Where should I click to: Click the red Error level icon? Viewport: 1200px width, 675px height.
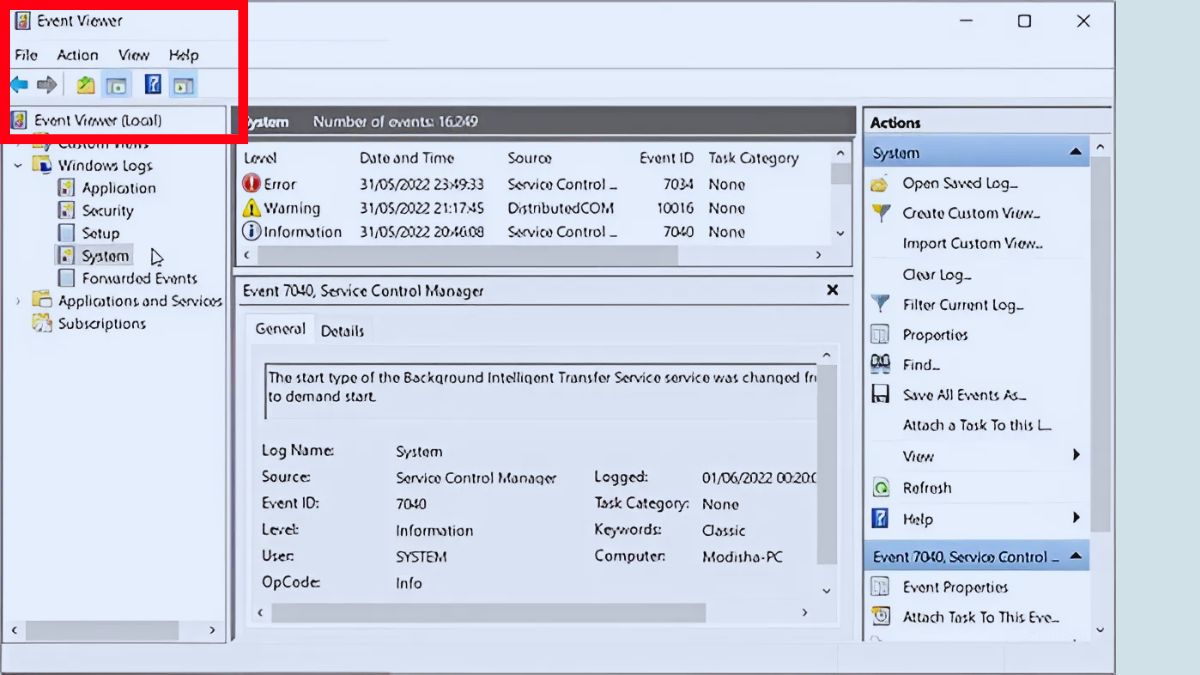pyautogui.click(x=251, y=184)
